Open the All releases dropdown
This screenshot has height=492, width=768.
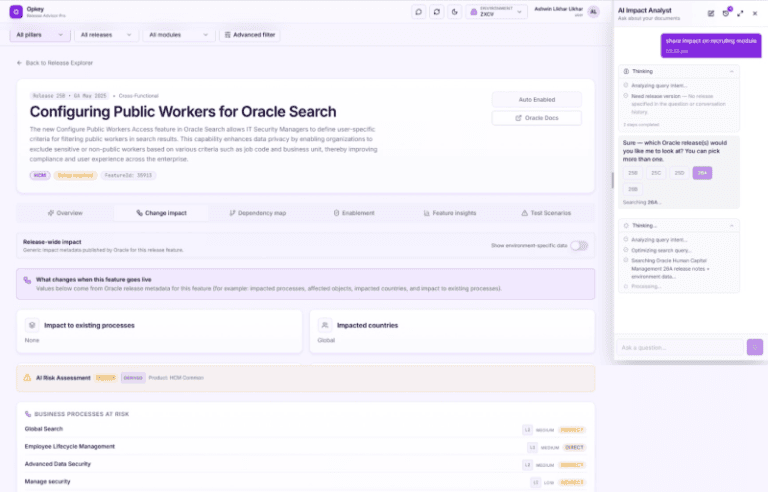coord(106,35)
